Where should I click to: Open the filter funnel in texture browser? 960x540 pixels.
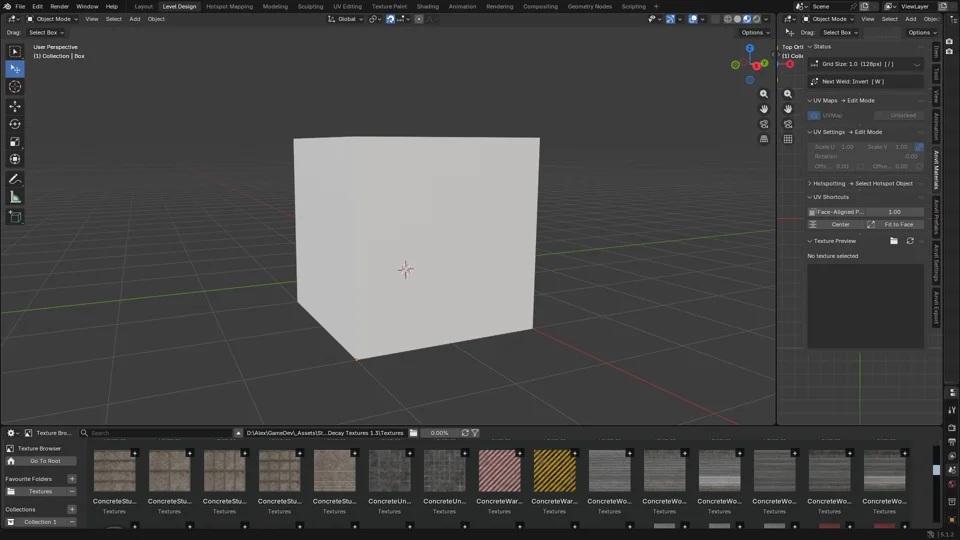(x=475, y=433)
